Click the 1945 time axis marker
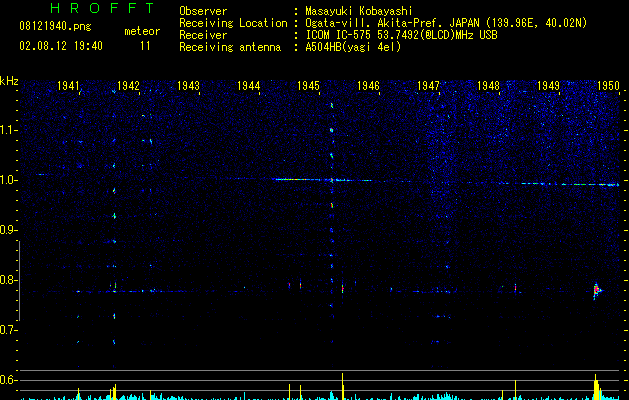 tap(308, 85)
